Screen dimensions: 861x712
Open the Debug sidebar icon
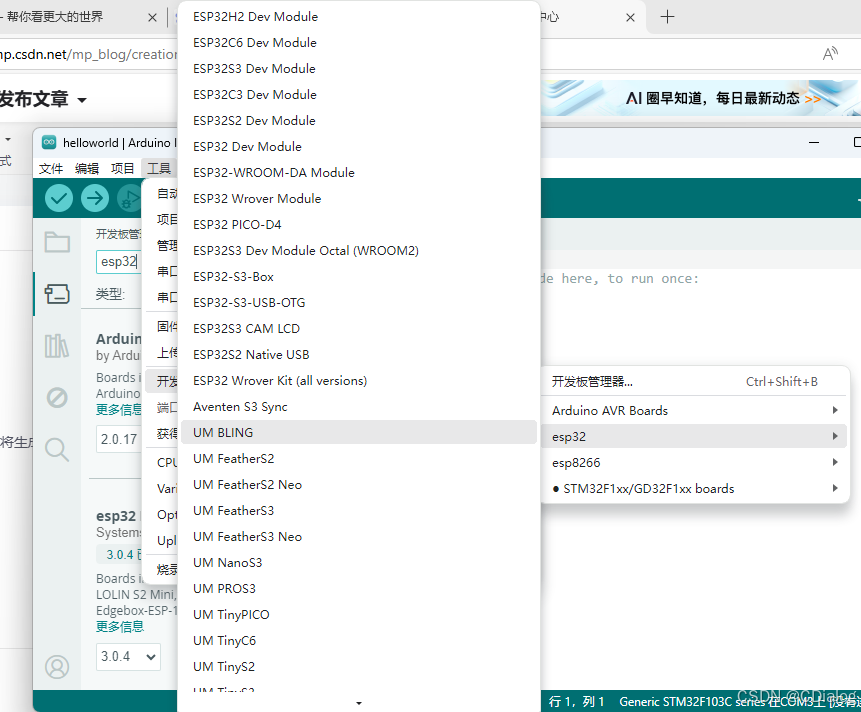57,397
